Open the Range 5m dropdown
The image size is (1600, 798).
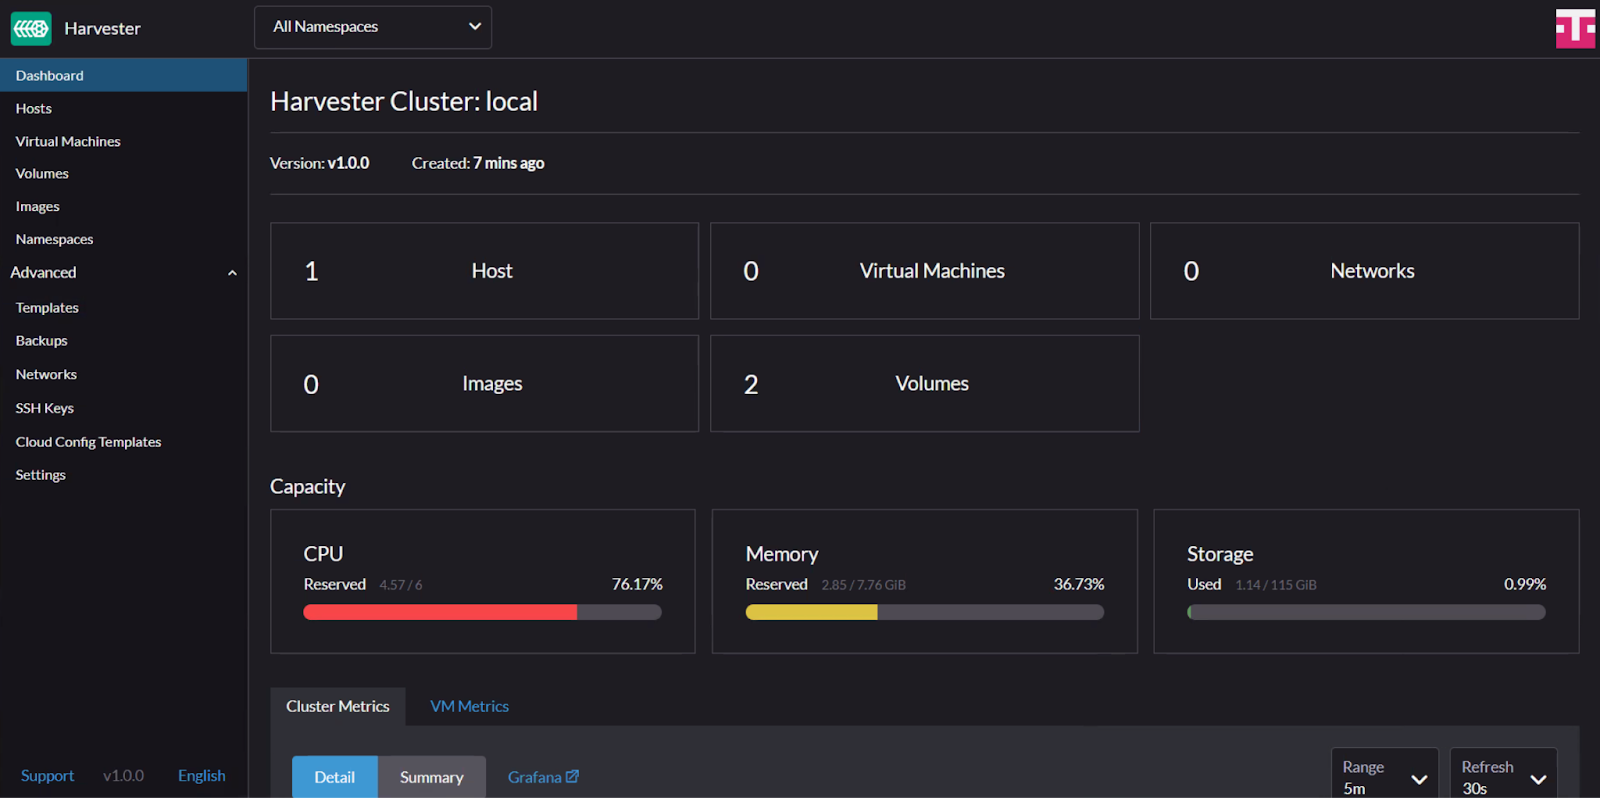[x=1384, y=776]
